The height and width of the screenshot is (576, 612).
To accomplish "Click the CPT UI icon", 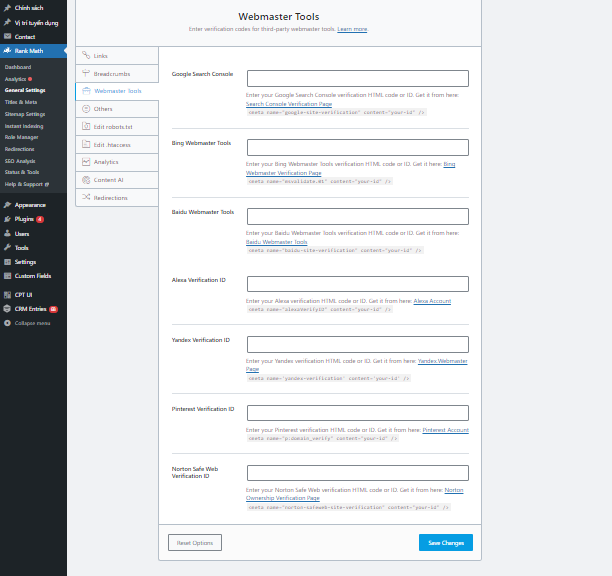I will [7, 295].
